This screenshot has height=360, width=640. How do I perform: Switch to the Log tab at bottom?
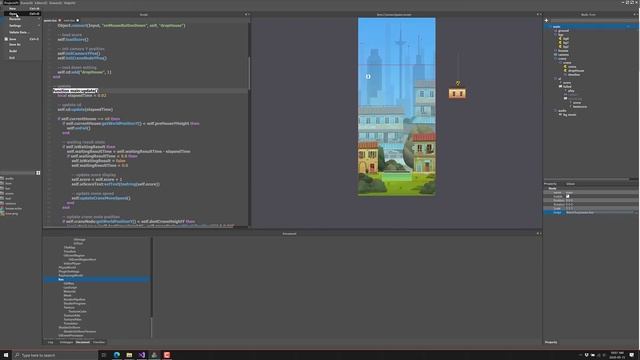[51, 342]
